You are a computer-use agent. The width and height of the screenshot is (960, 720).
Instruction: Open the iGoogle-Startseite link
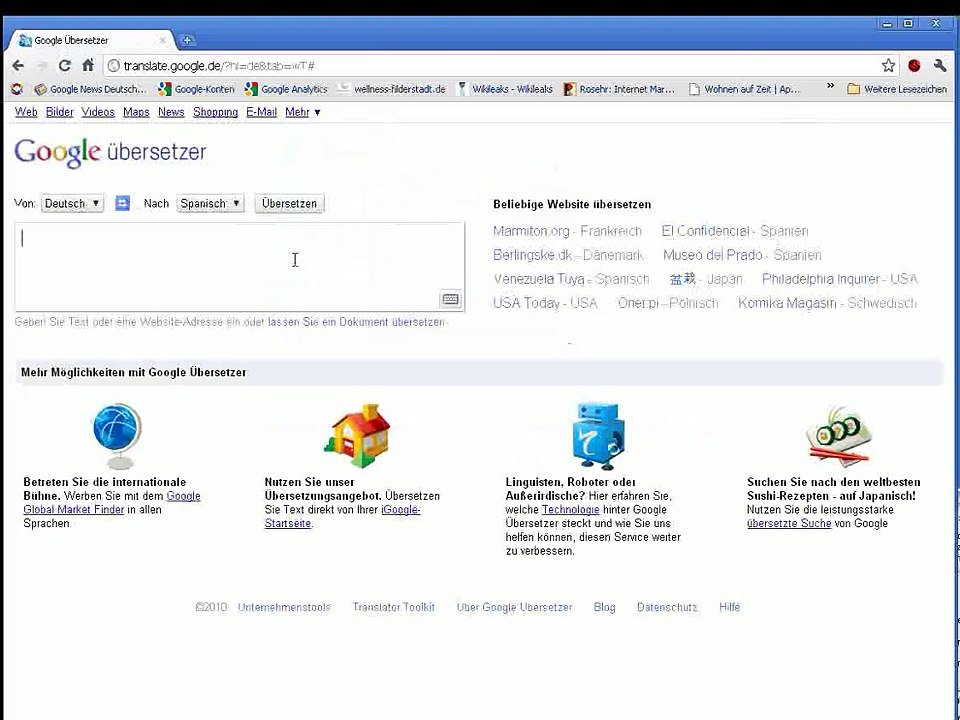[342, 516]
